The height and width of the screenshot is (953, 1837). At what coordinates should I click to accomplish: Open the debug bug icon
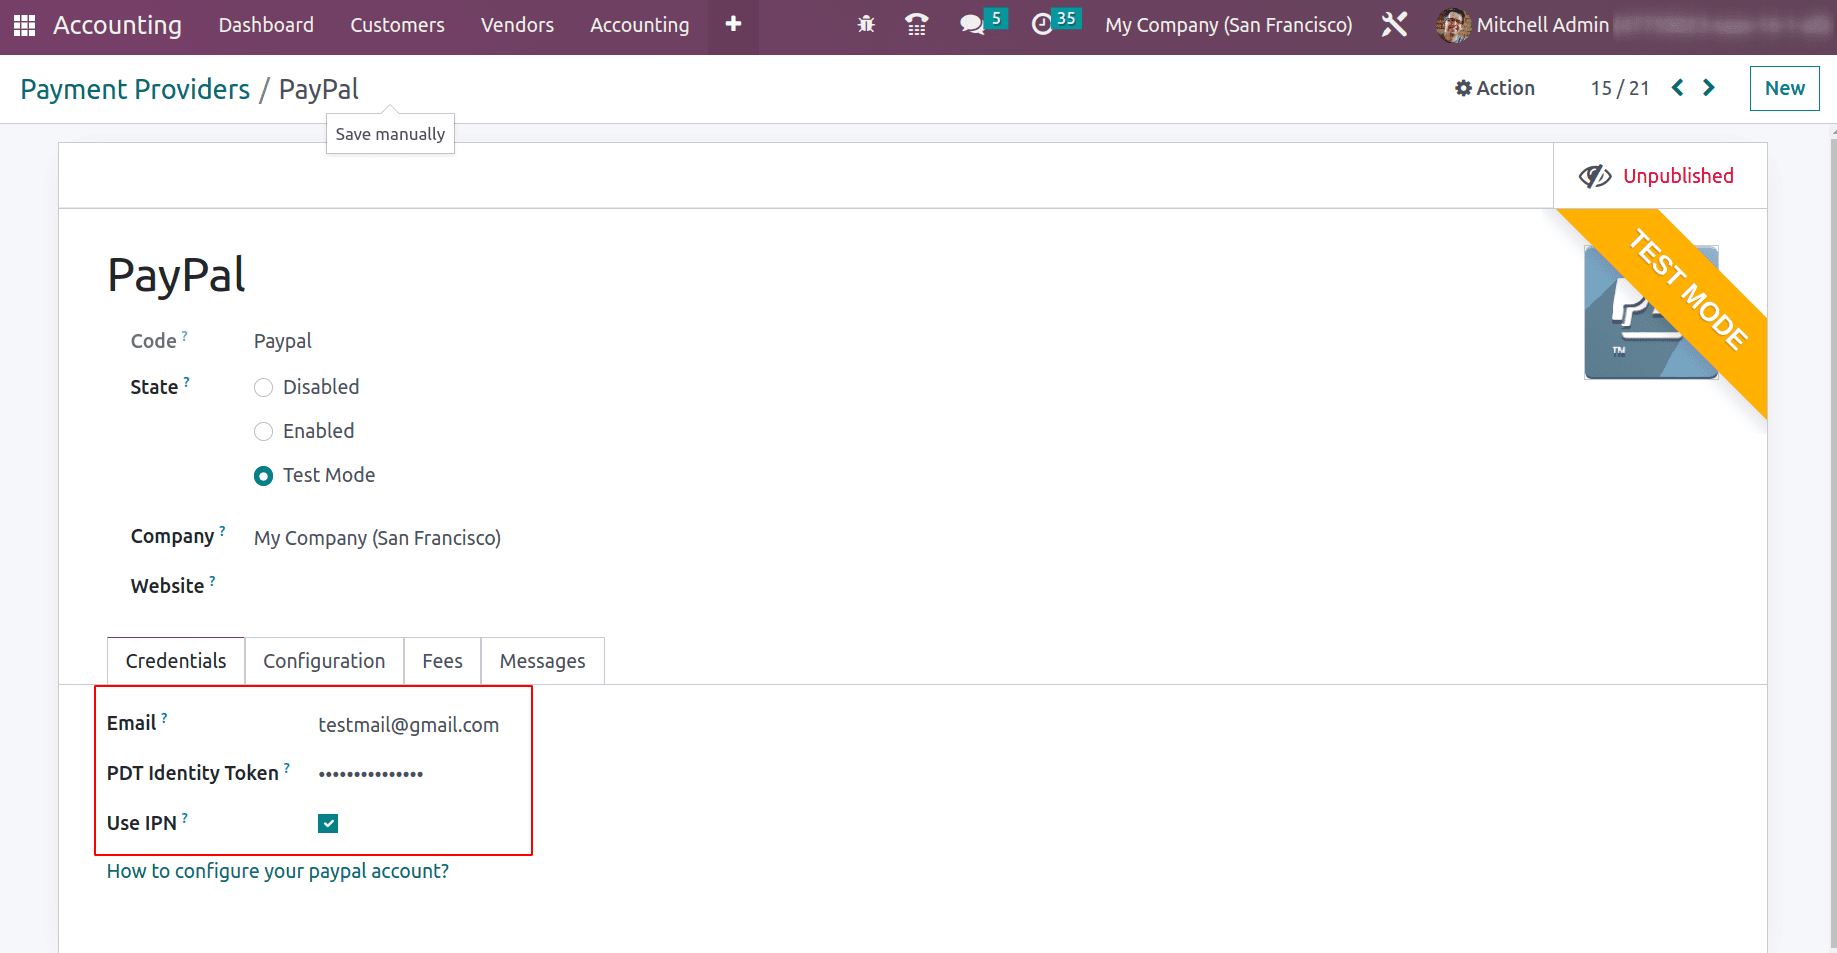click(x=866, y=24)
